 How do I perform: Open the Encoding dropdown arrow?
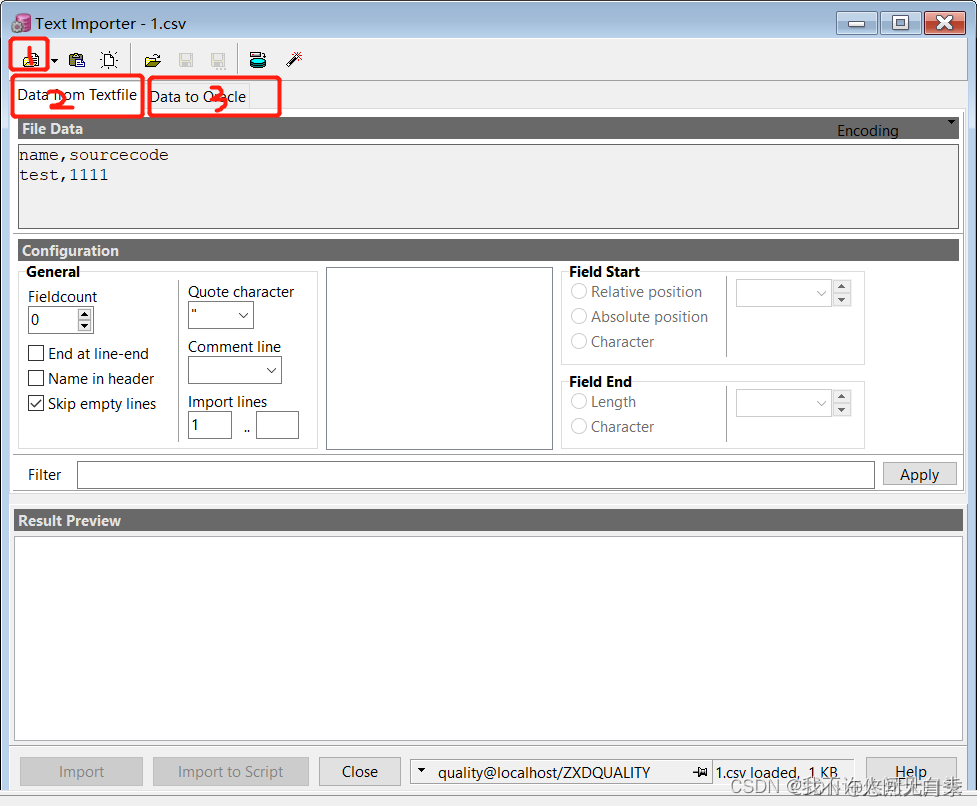[951, 122]
